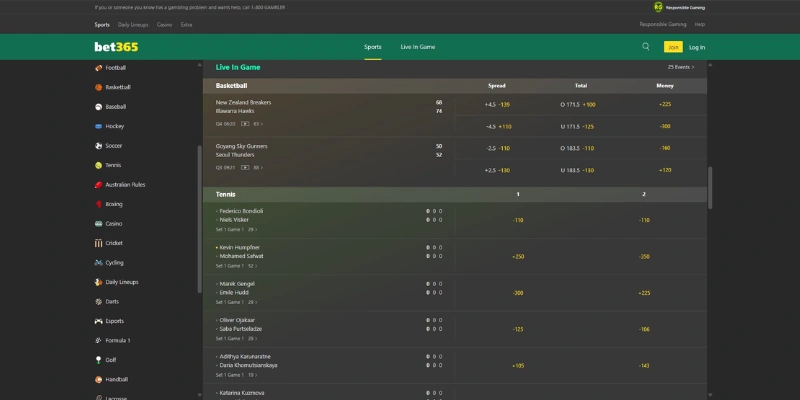The height and width of the screenshot is (400, 800).
Task: Expand 29 markets for Bondioli vs Visker
Action: [x=253, y=230]
